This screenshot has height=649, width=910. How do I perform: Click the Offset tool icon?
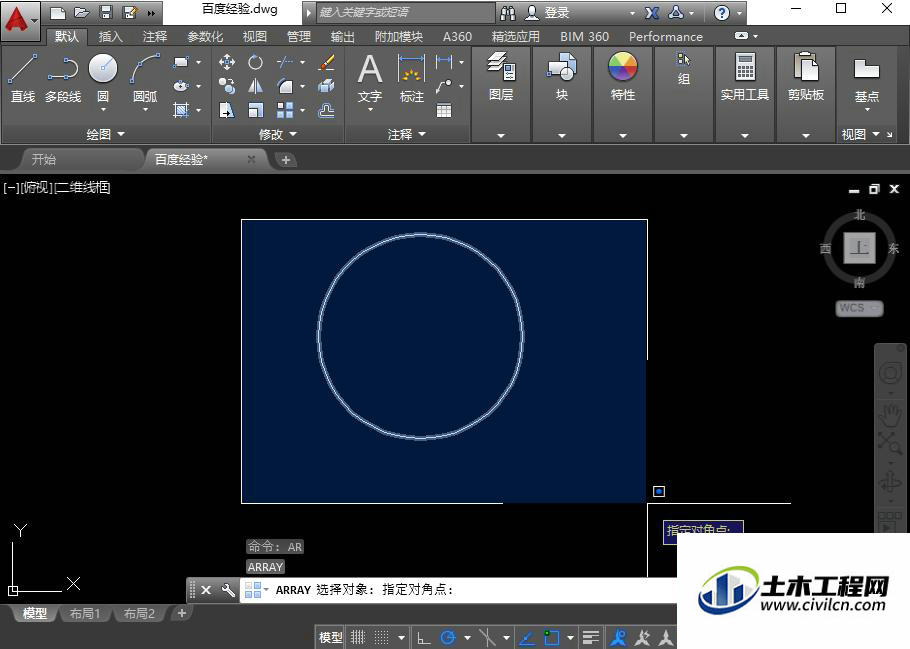click(x=327, y=110)
